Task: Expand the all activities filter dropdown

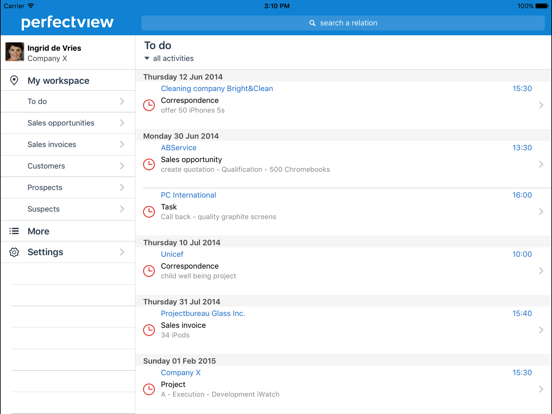Action: click(169, 58)
